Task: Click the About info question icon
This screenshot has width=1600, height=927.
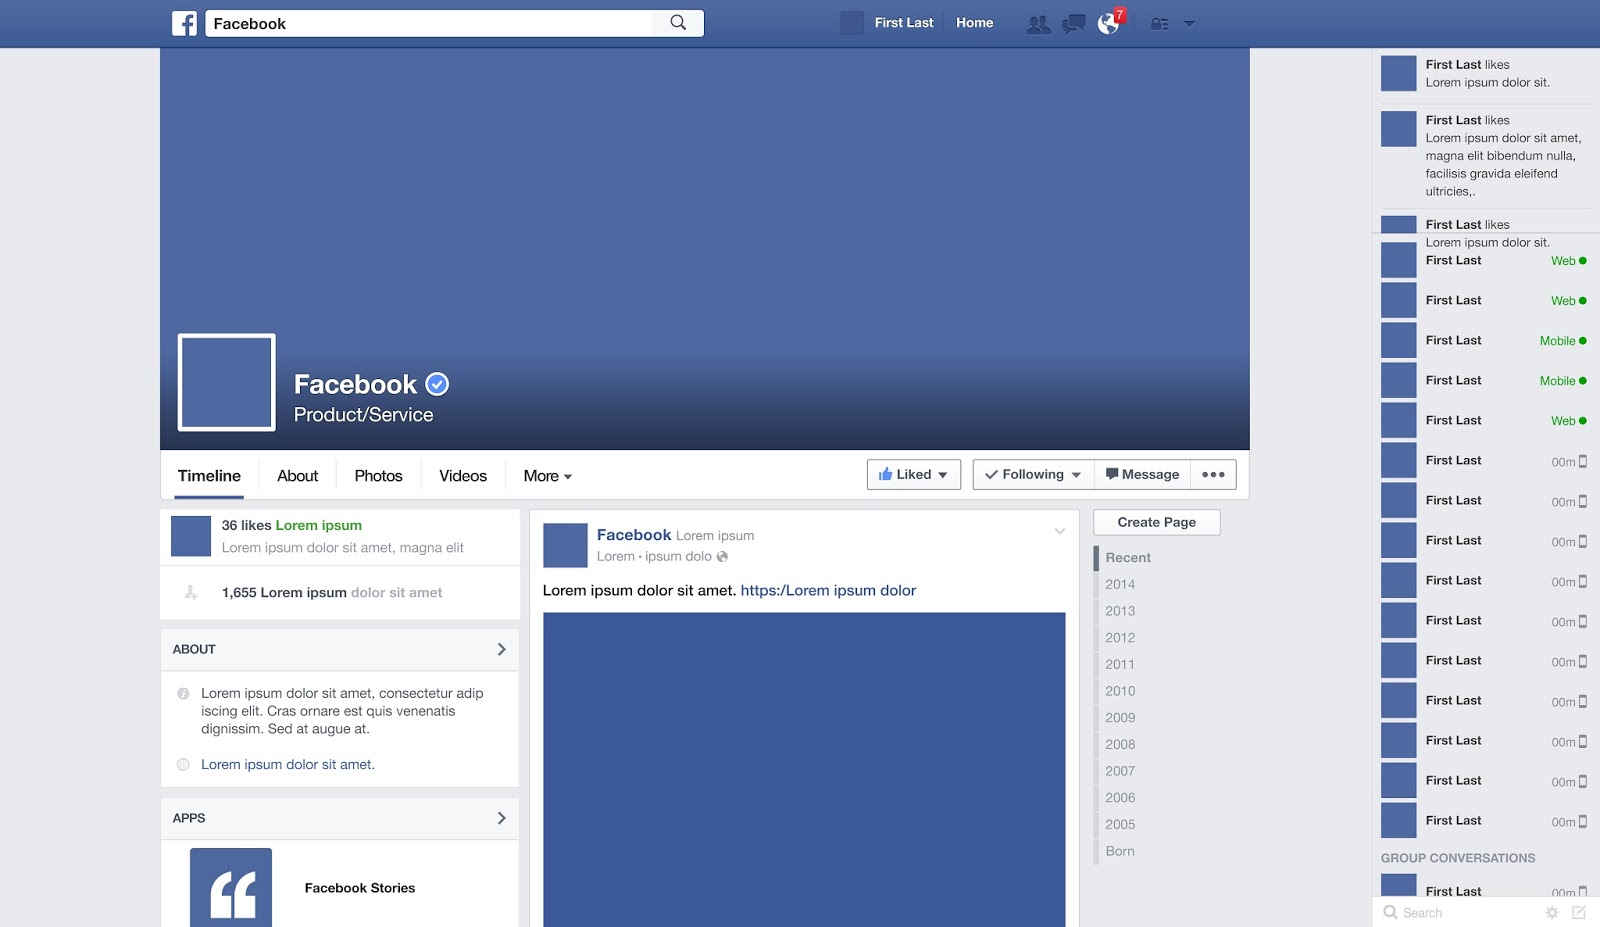Action: [183, 694]
